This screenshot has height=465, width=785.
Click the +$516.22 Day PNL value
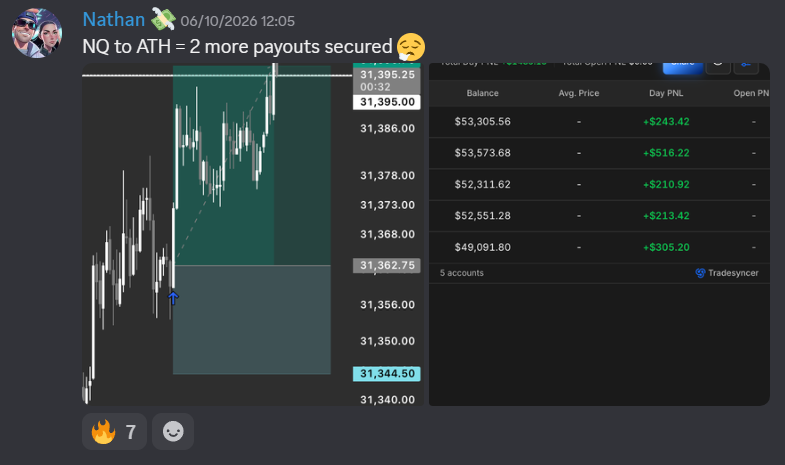(x=666, y=153)
